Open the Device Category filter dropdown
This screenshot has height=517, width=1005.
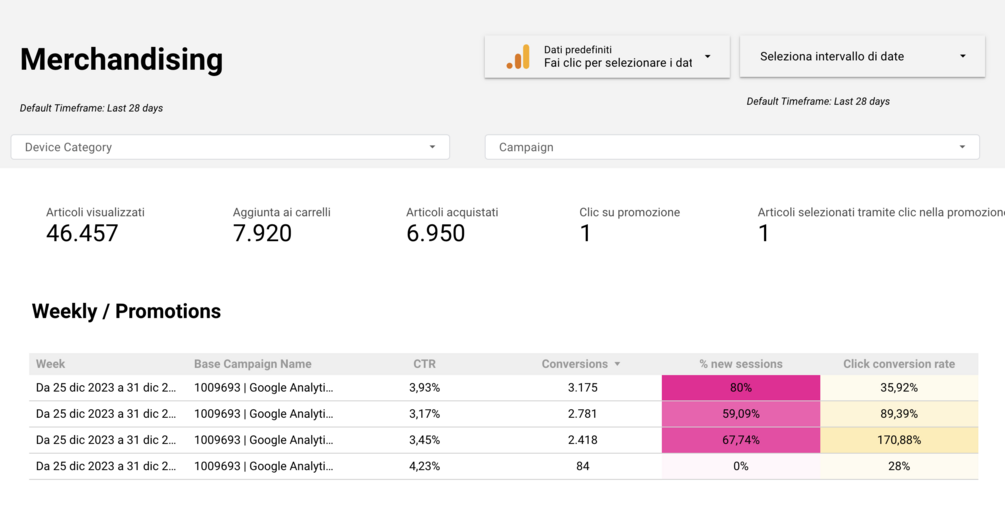pyautogui.click(x=230, y=147)
